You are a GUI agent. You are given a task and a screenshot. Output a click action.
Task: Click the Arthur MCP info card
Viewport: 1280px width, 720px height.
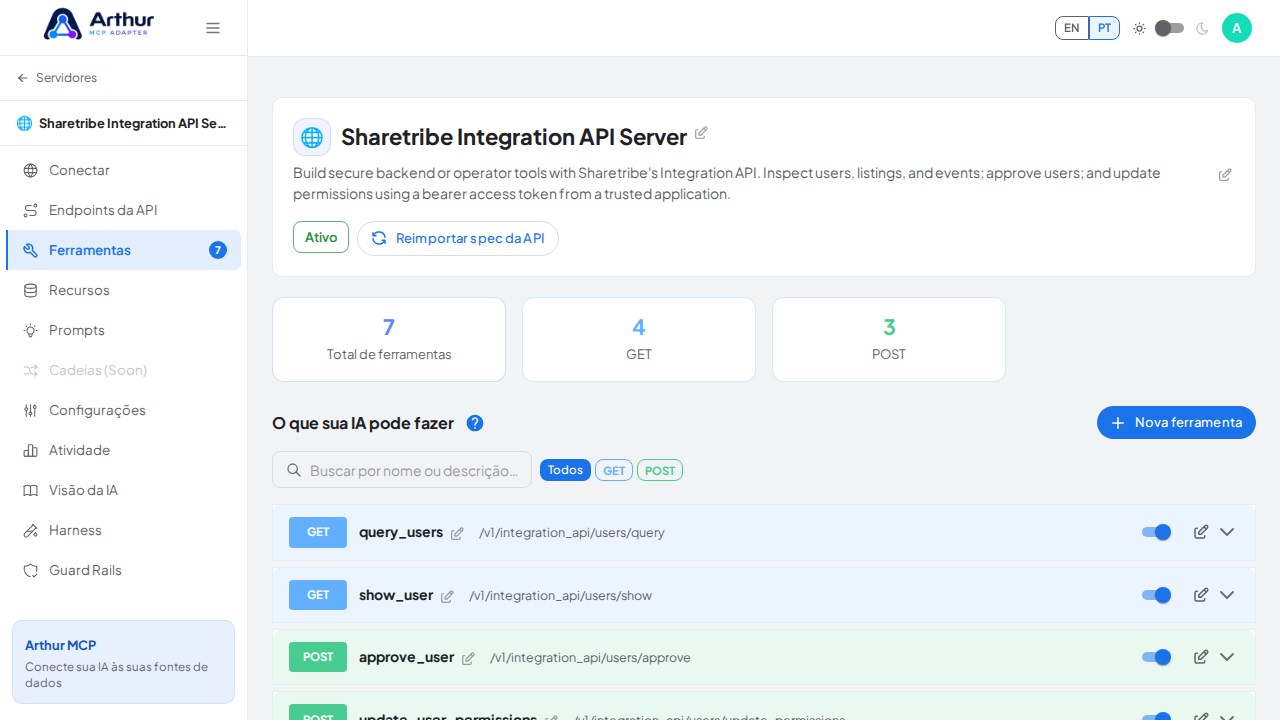(x=123, y=662)
